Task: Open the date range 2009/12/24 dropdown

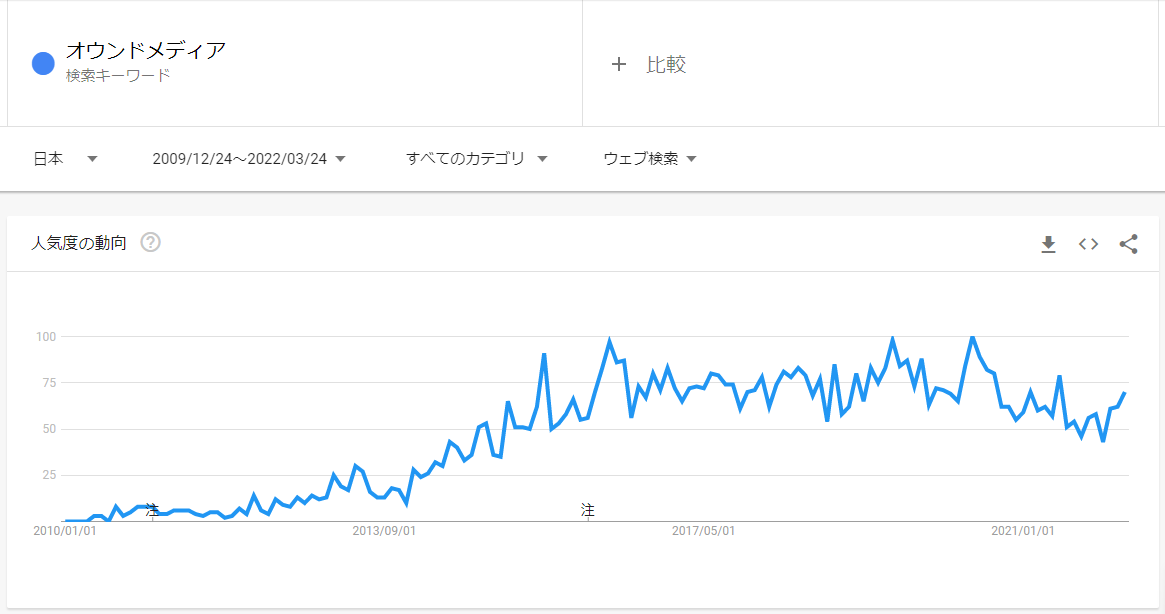Action: click(x=249, y=158)
